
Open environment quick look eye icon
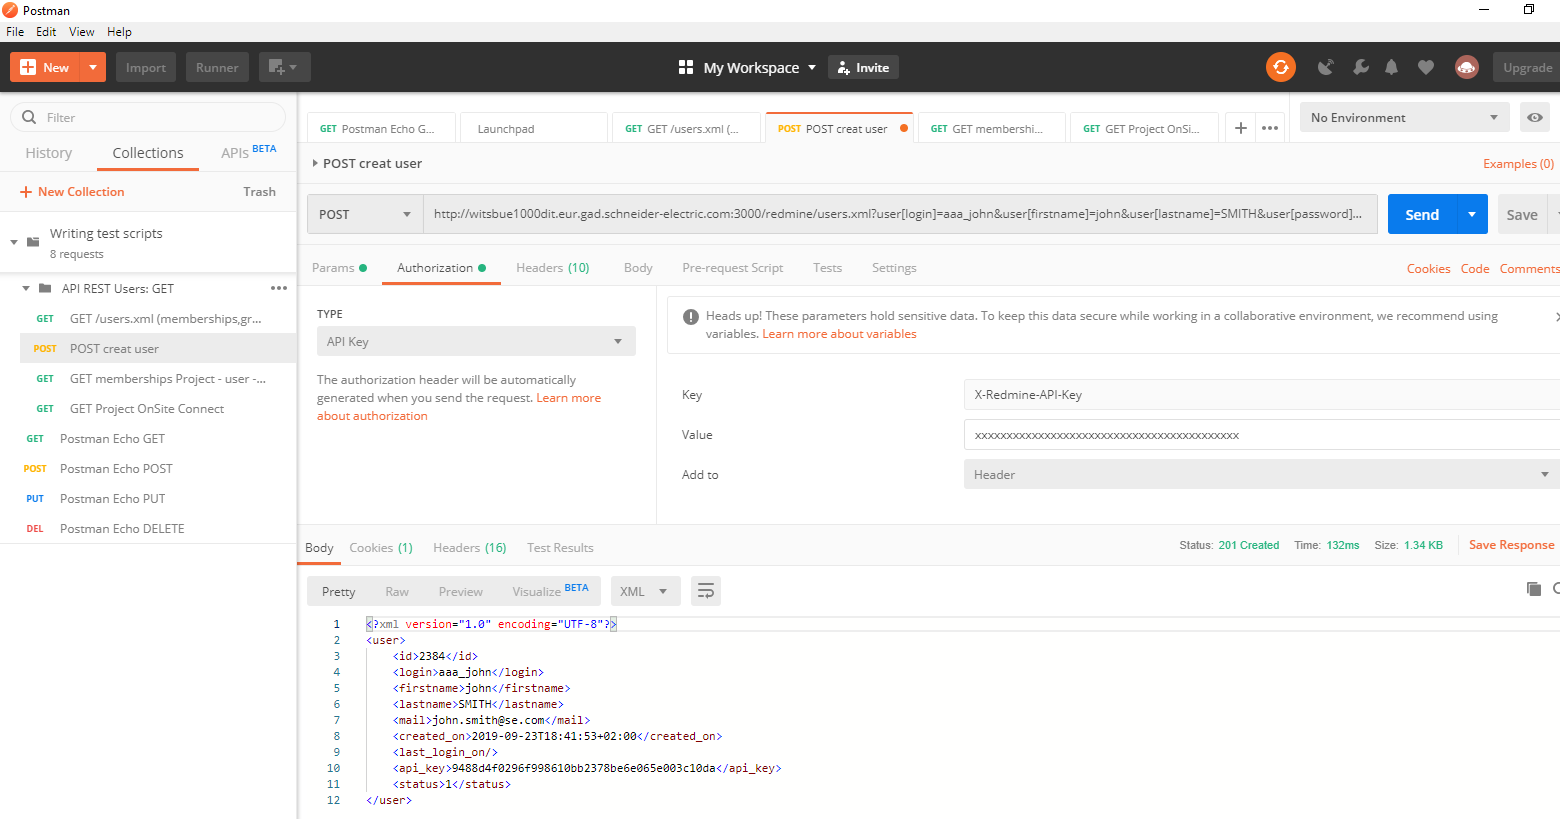[1534, 117]
